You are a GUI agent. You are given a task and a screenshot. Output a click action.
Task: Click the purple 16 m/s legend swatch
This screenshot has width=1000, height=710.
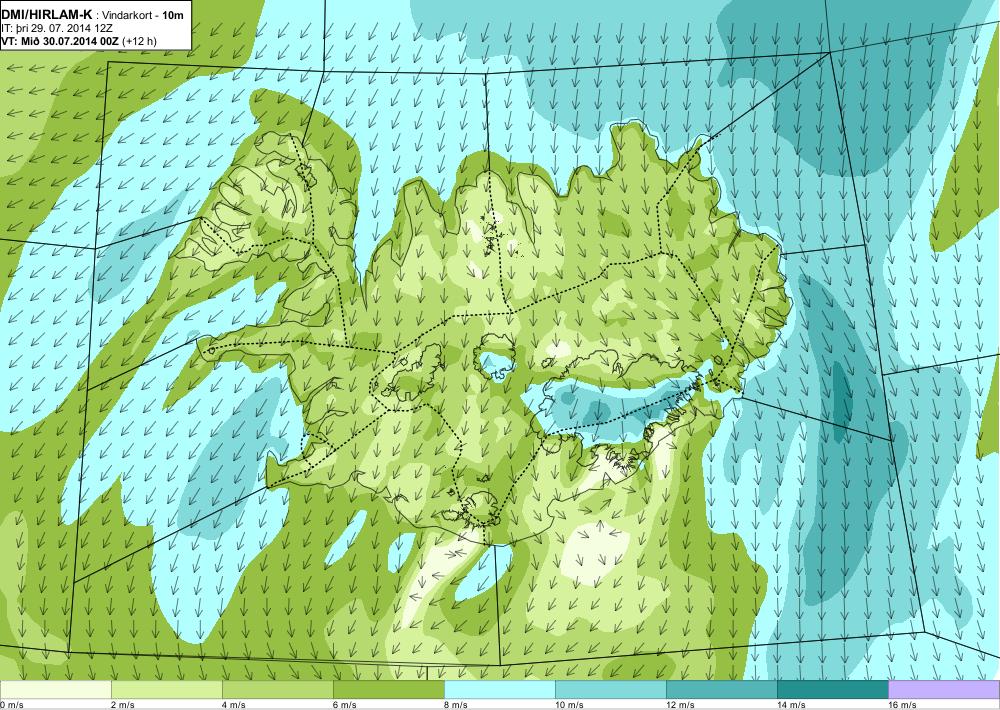[x=944, y=690]
